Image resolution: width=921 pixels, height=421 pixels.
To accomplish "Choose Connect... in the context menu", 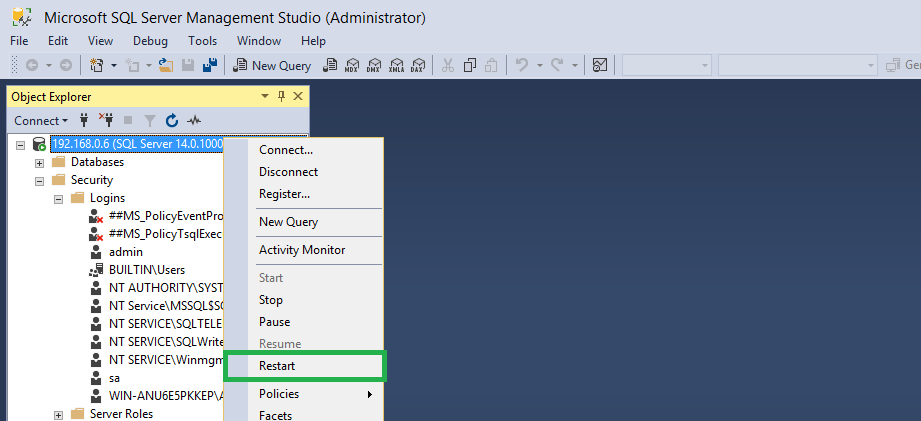I will tap(304, 150).
